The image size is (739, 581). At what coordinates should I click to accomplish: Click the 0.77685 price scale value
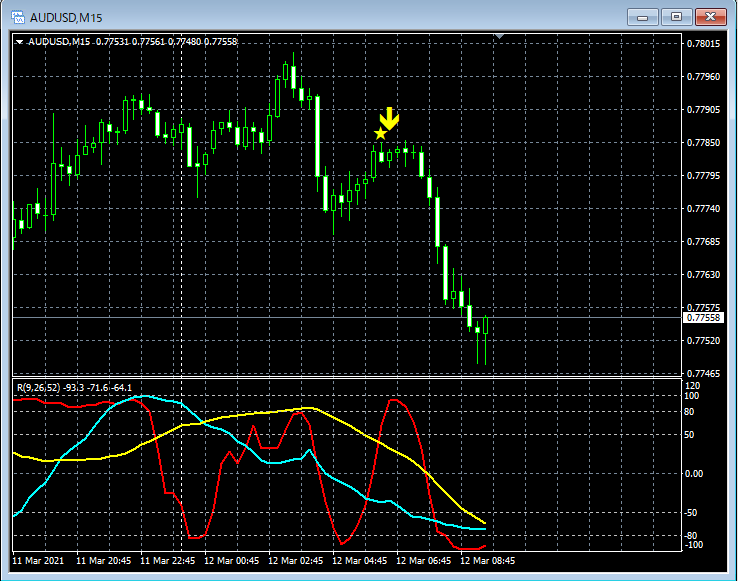click(703, 242)
